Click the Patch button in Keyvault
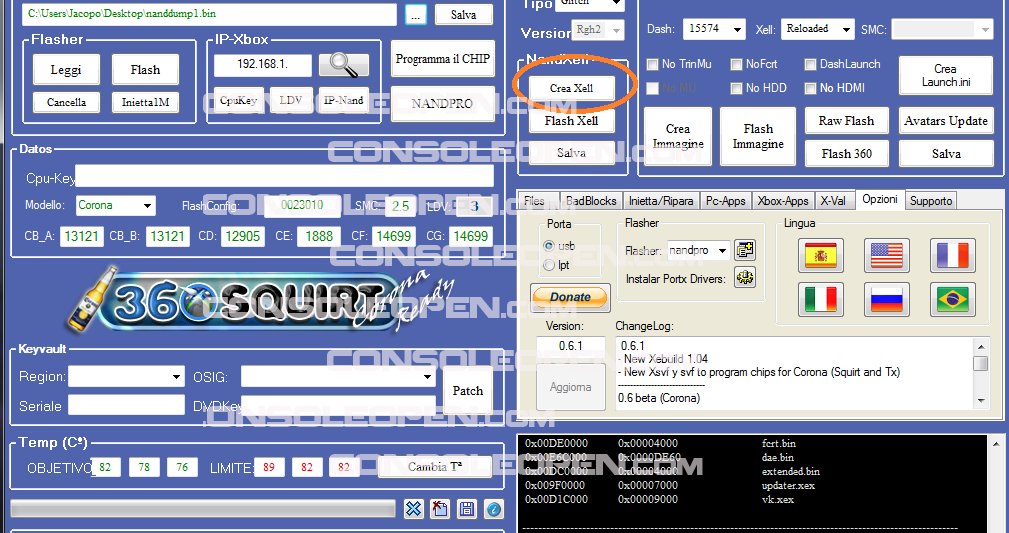 coord(468,391)
